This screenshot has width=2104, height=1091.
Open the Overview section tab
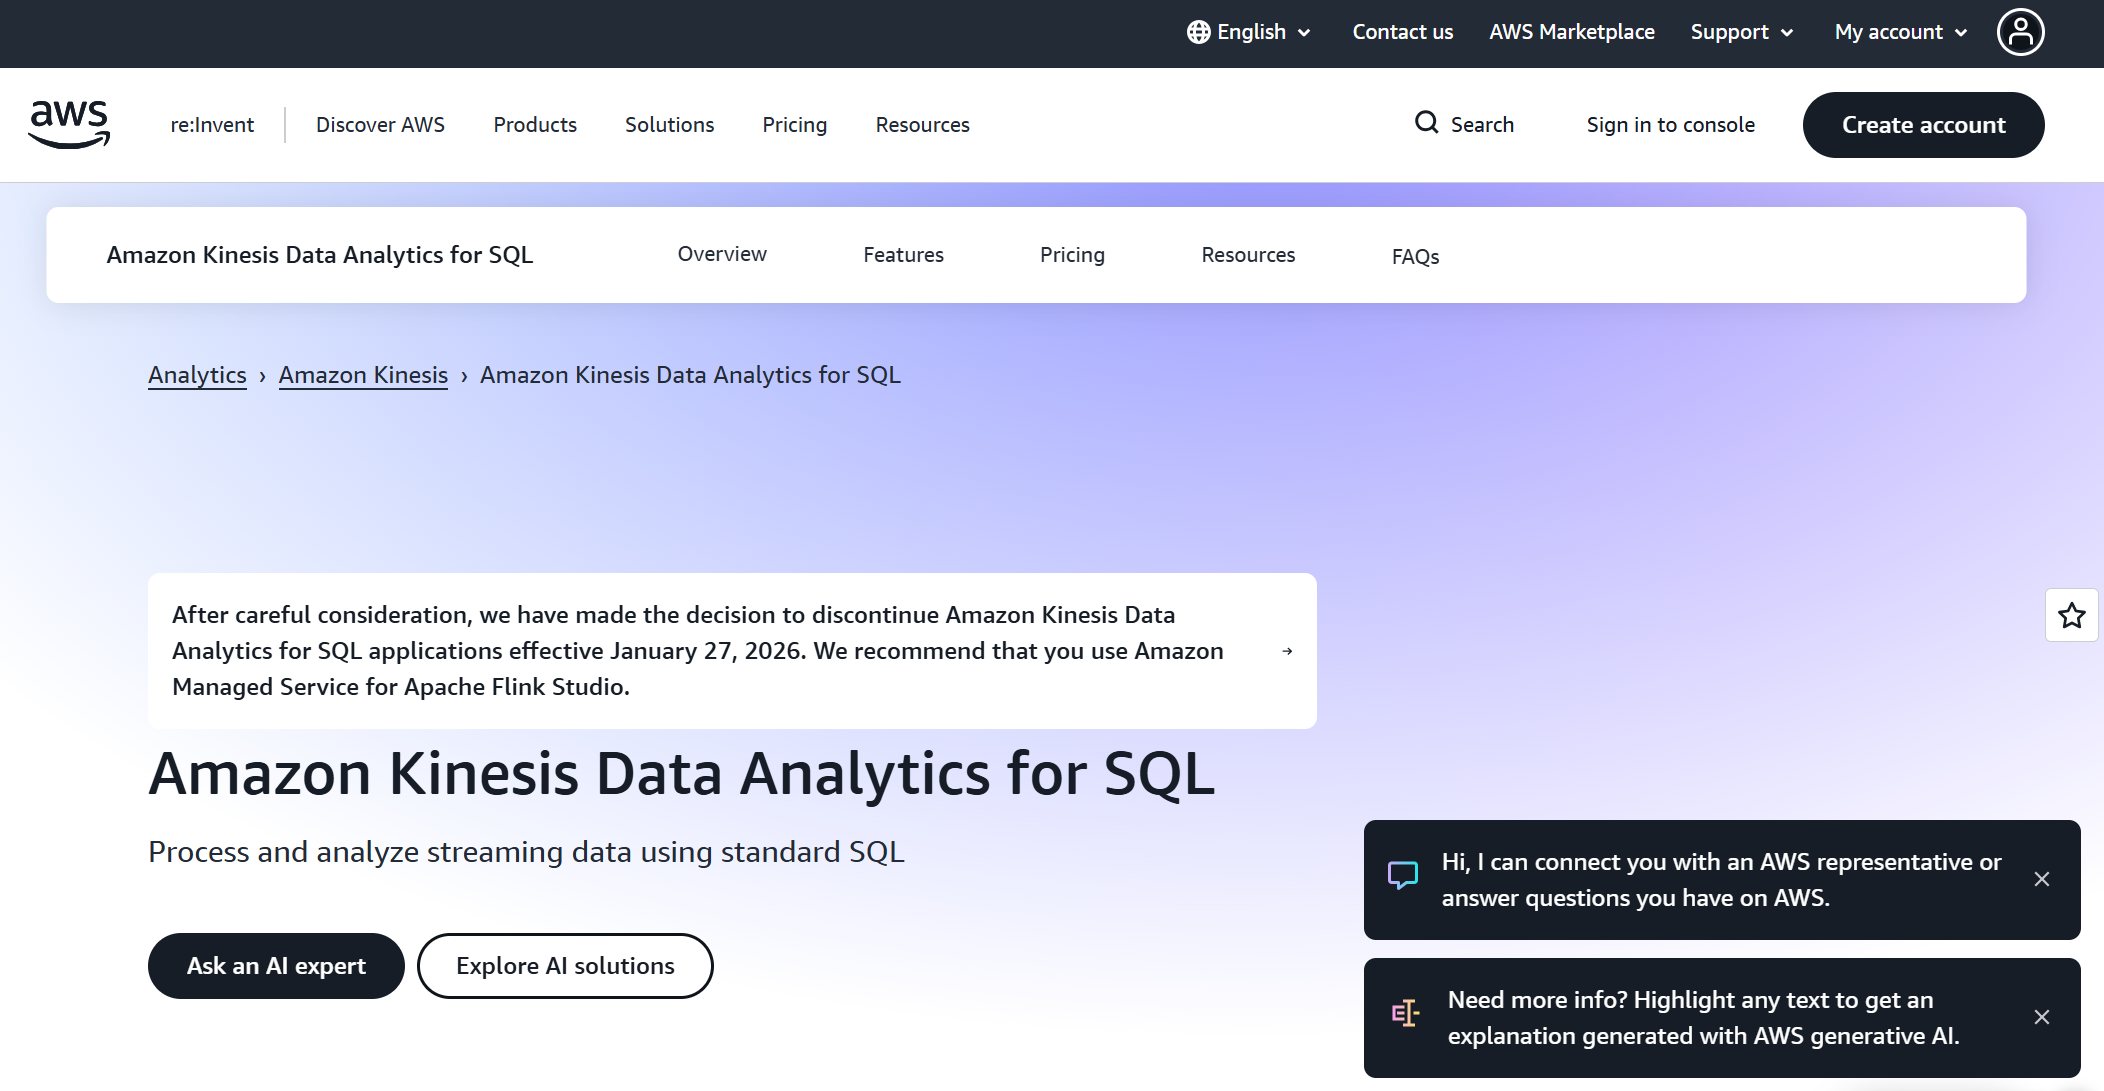pyautogui.click(x=722, y=254)
